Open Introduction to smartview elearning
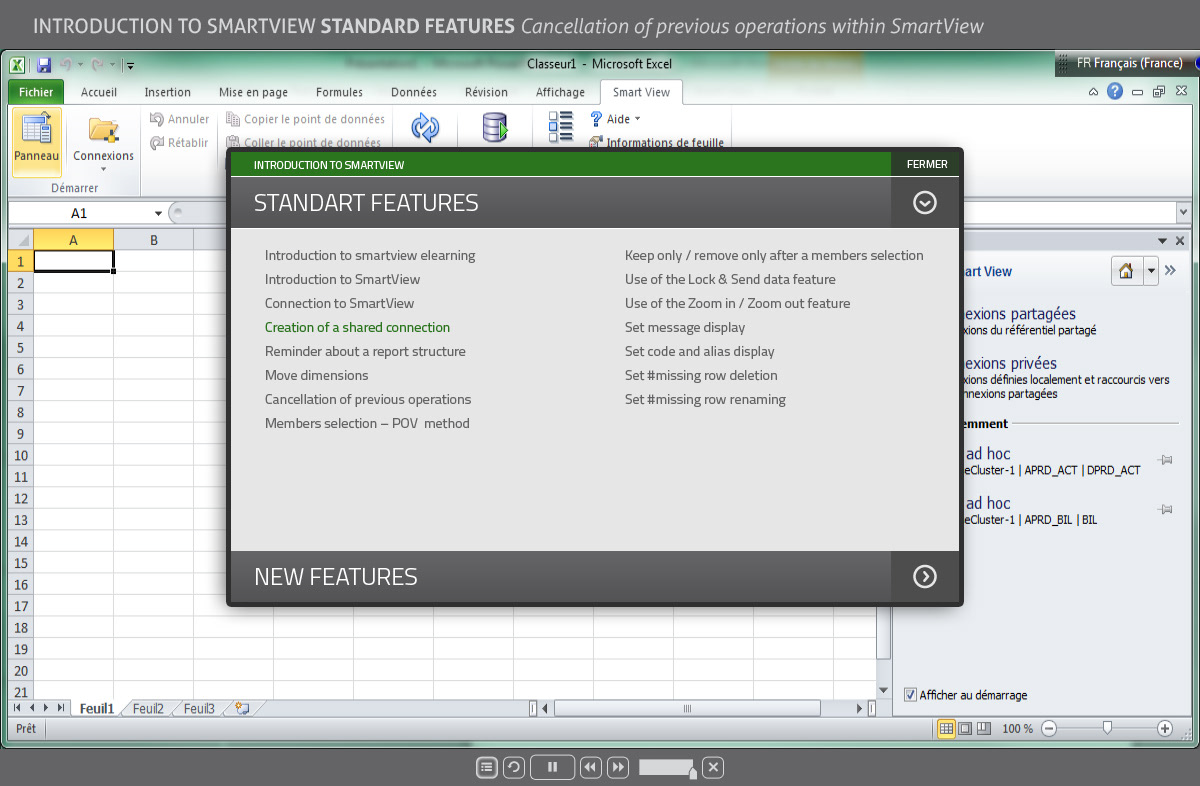Viewport: 1200px width, 786px height. pyautogui.click(x=370, y=255)
